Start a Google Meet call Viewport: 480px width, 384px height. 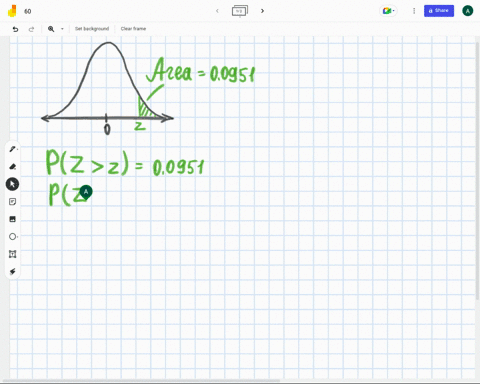[388, 11]
